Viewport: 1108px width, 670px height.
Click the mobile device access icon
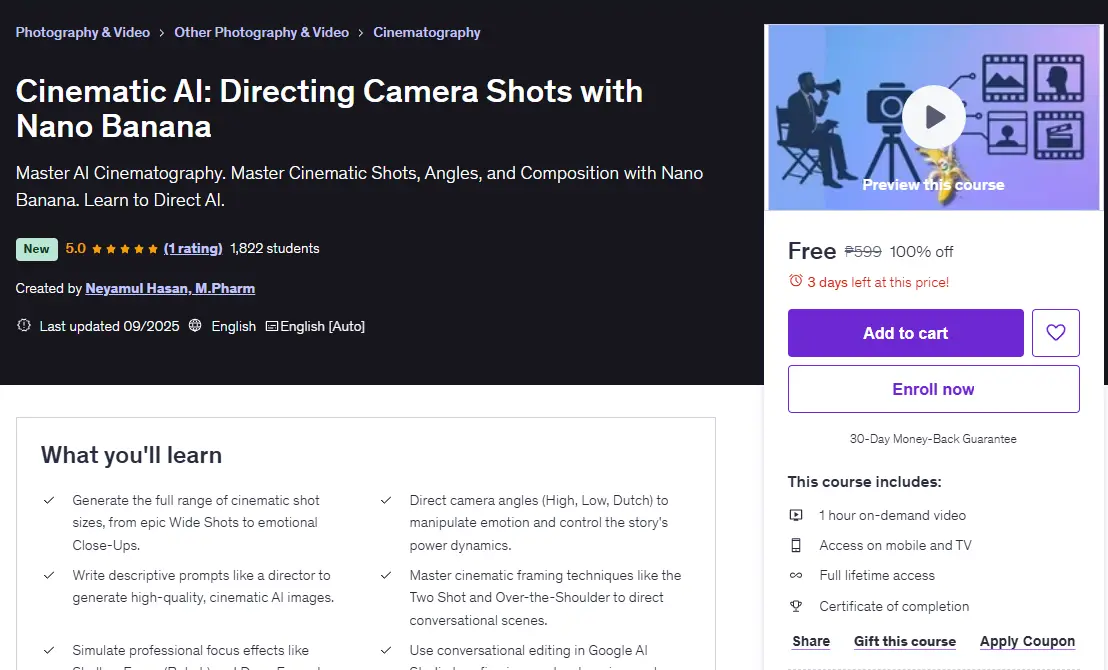pyautogui.click(x=796, y=545)
